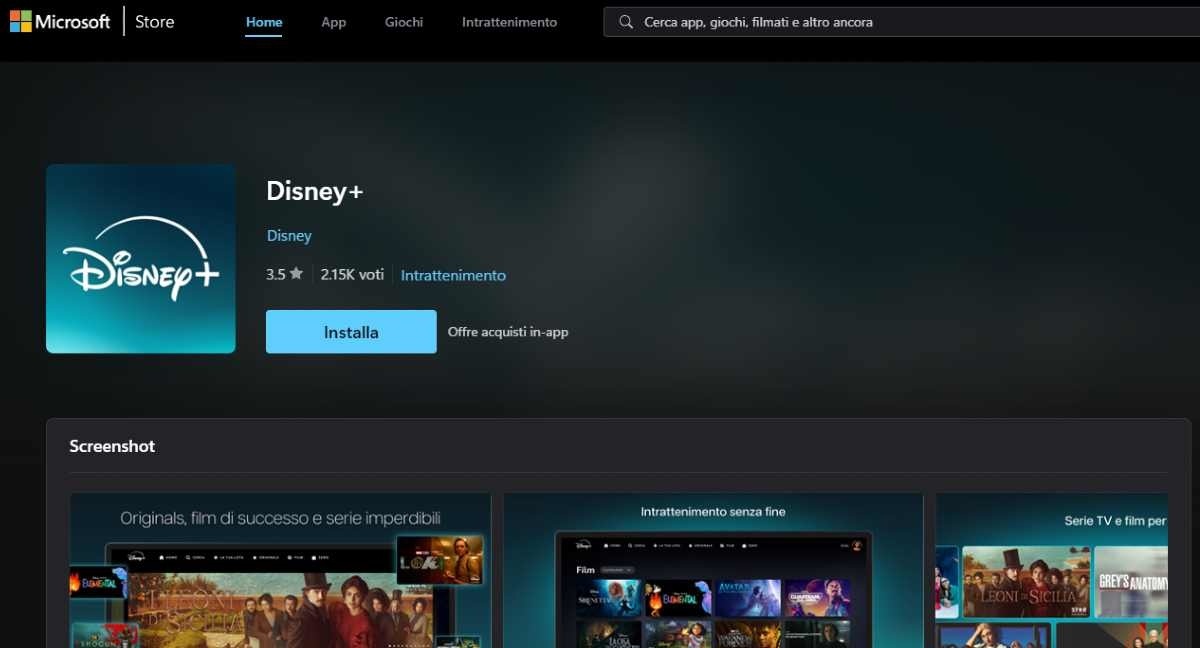Open the Serie TV e film screenshot
1200x648 pixels.
1052,570
